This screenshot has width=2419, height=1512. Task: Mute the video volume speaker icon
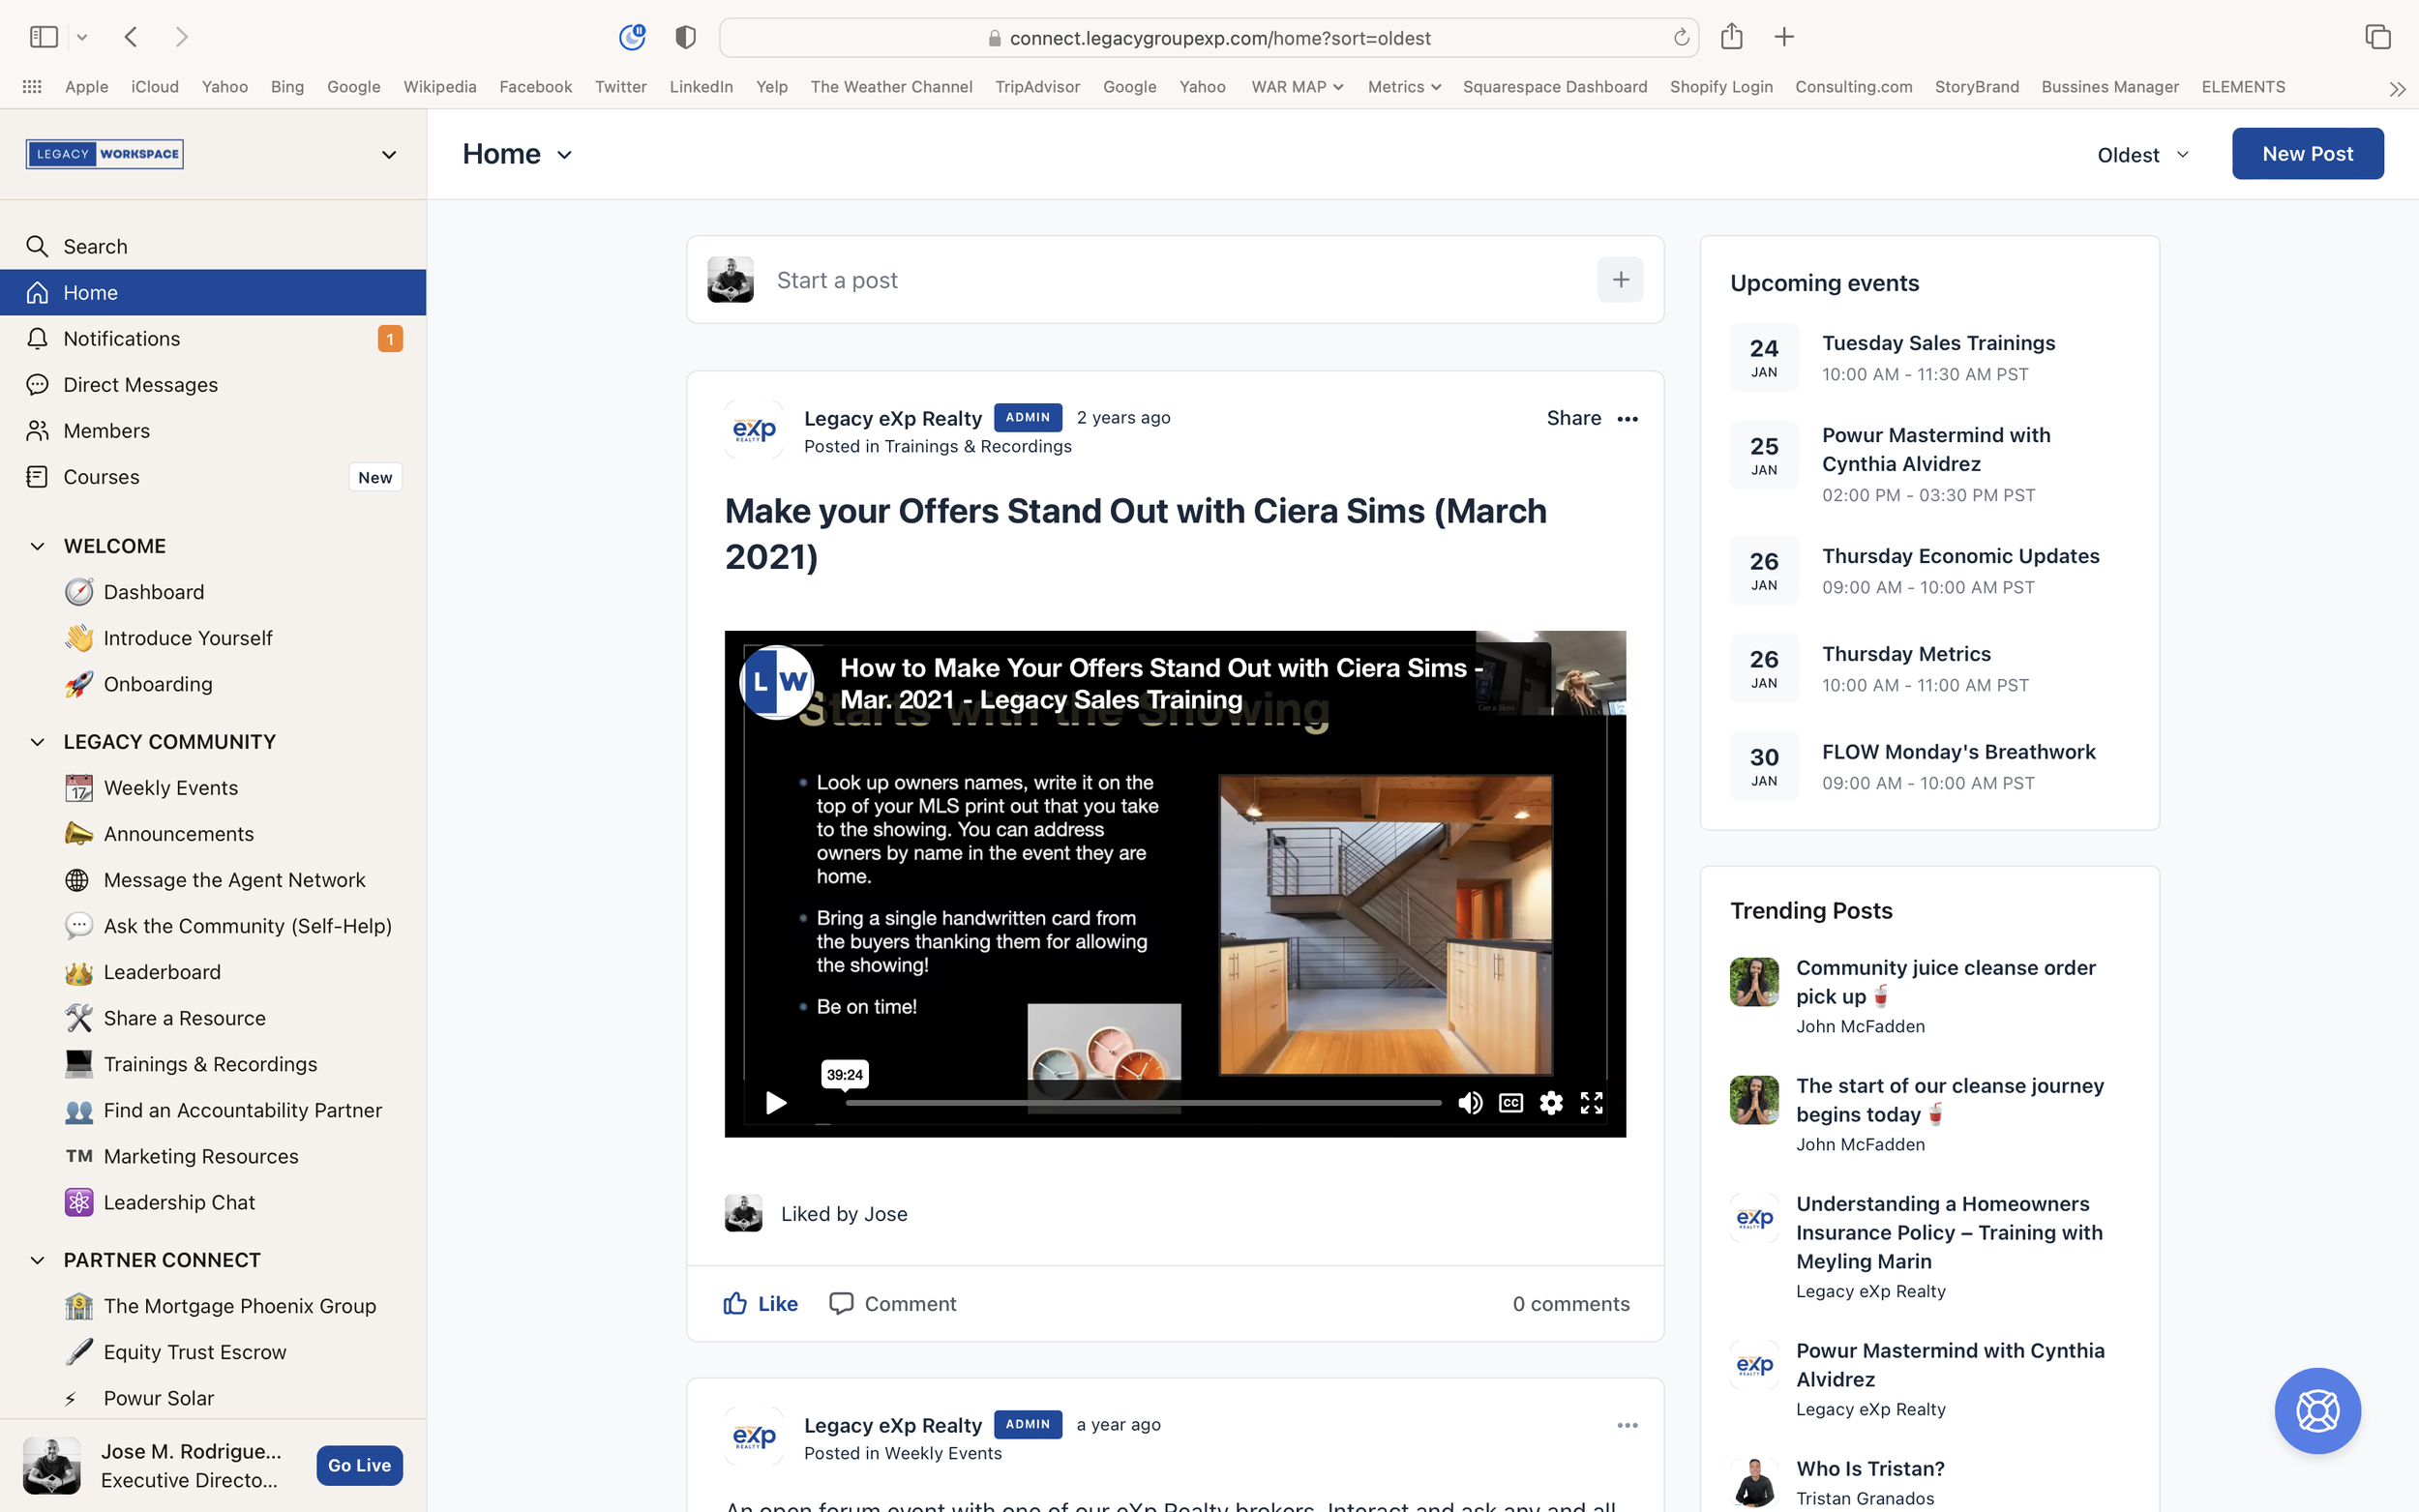pos(1469,1102)
